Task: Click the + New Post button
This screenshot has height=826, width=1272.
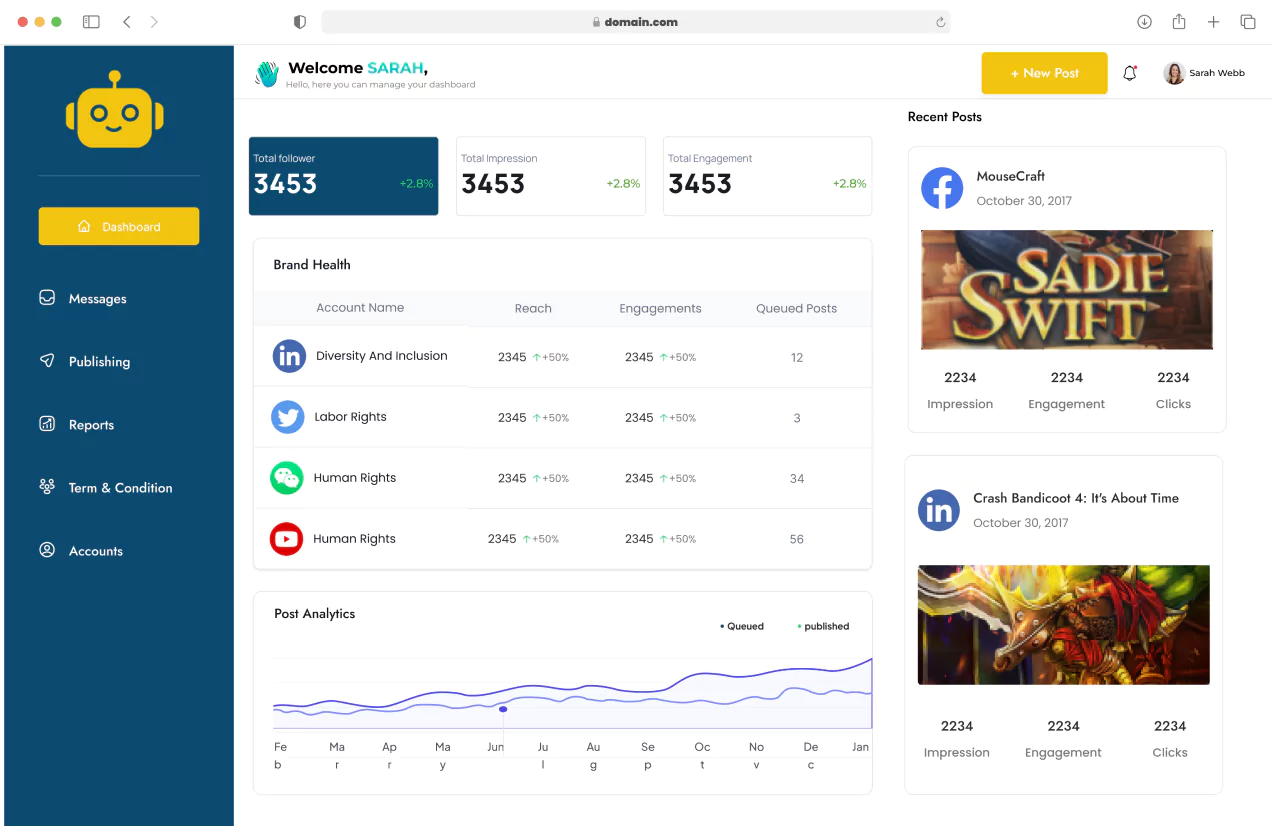Action: pos(1044,73)
